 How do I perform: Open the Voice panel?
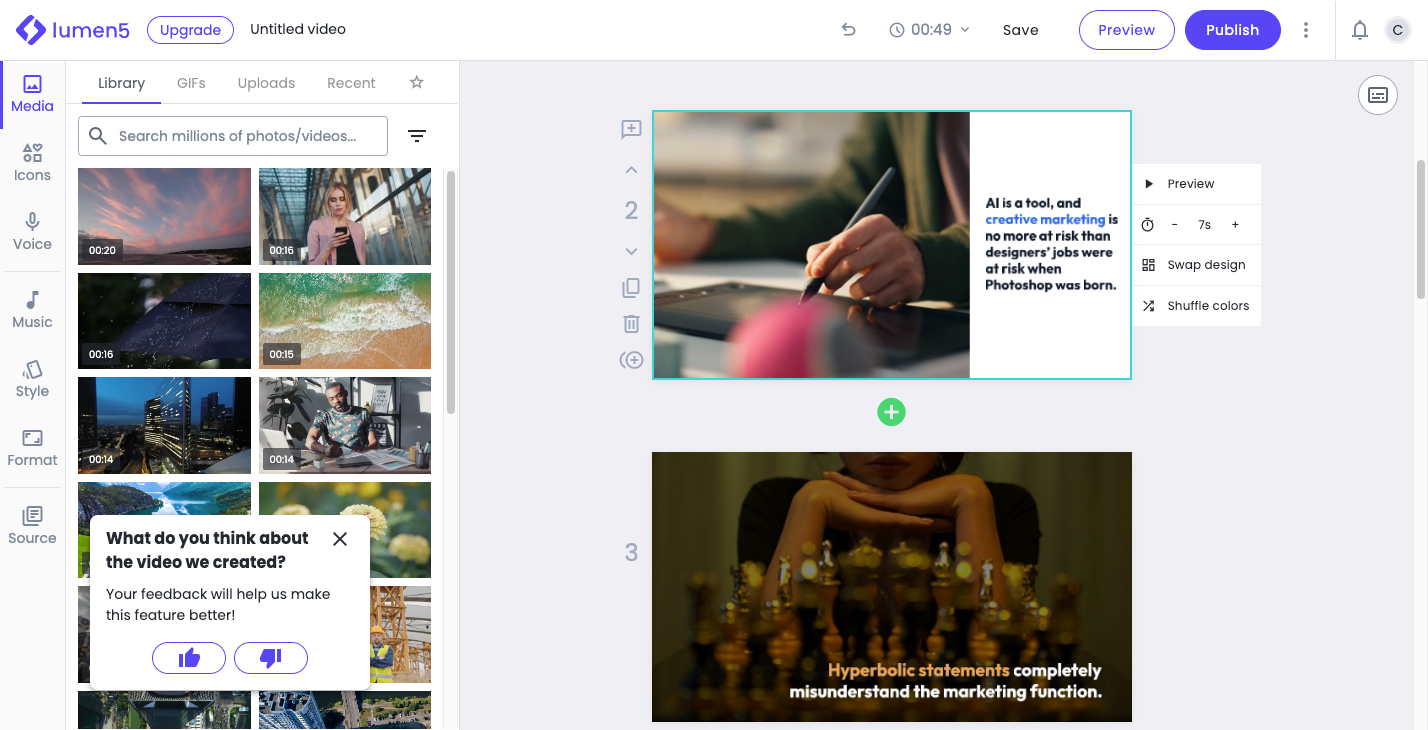click(32, 232)
